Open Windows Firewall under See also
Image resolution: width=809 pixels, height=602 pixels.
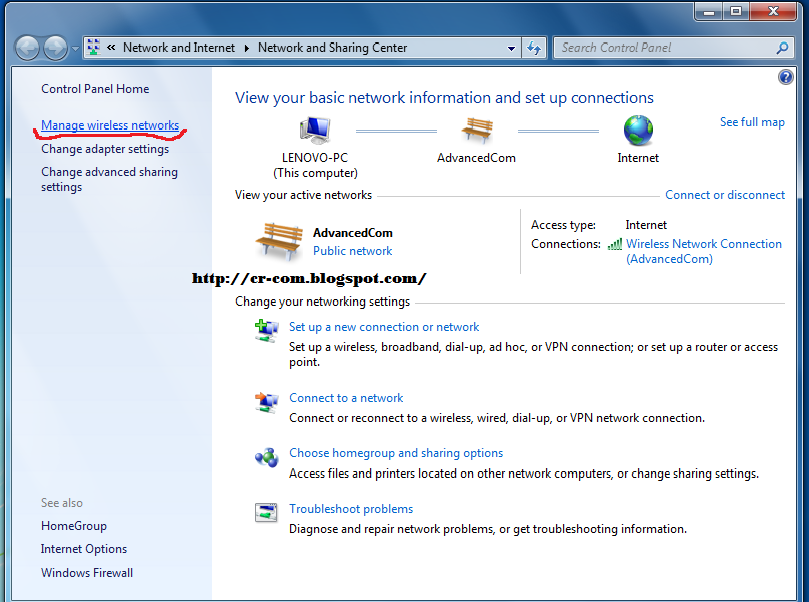(87, 573)
